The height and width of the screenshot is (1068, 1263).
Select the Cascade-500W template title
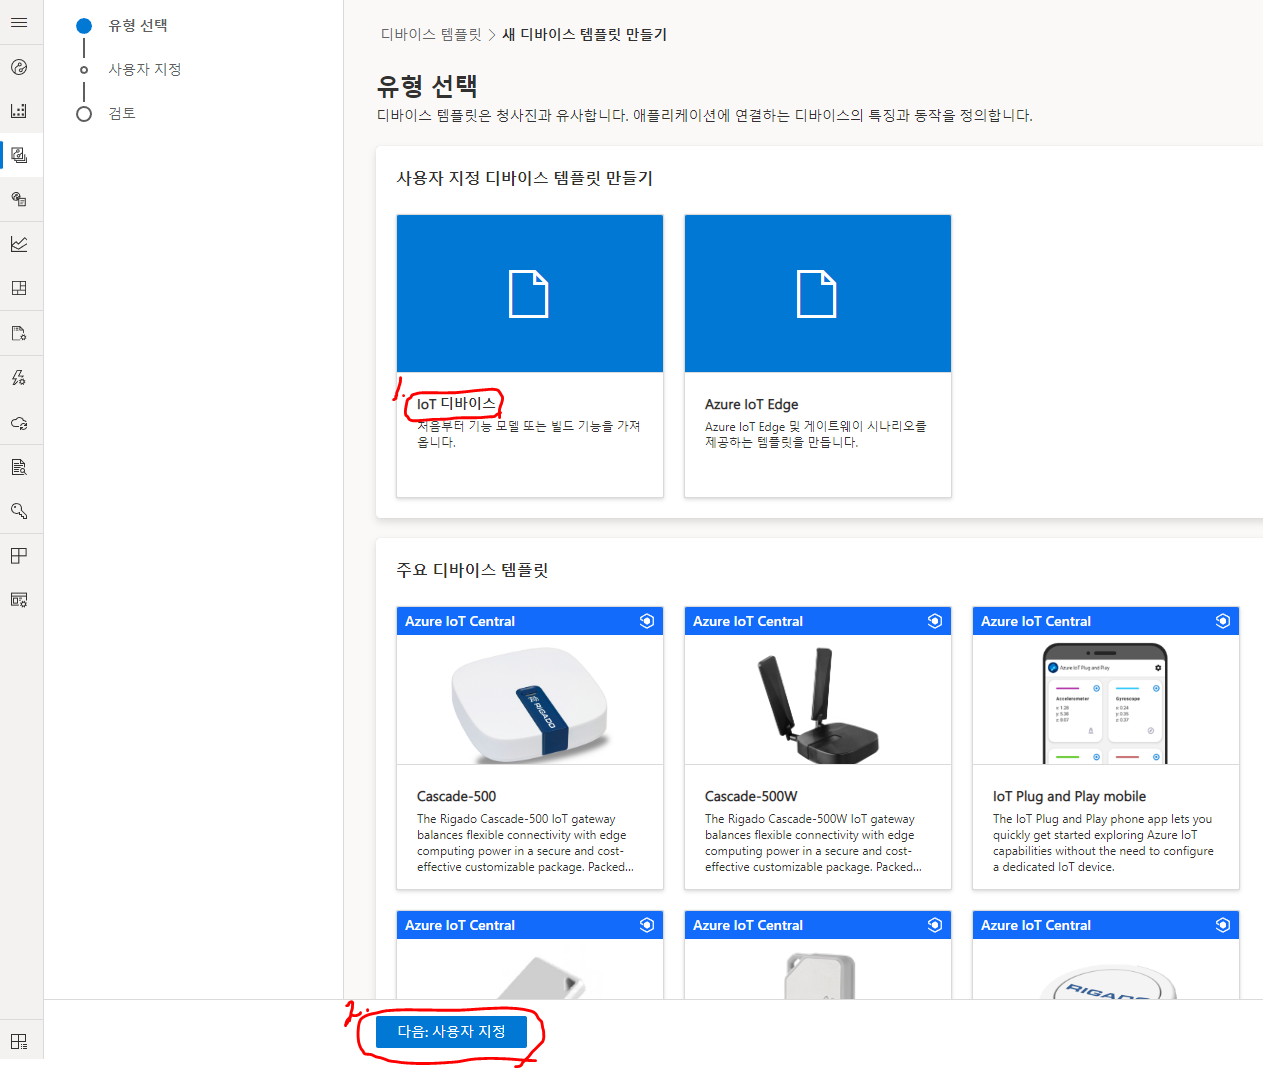coord(751,796)
